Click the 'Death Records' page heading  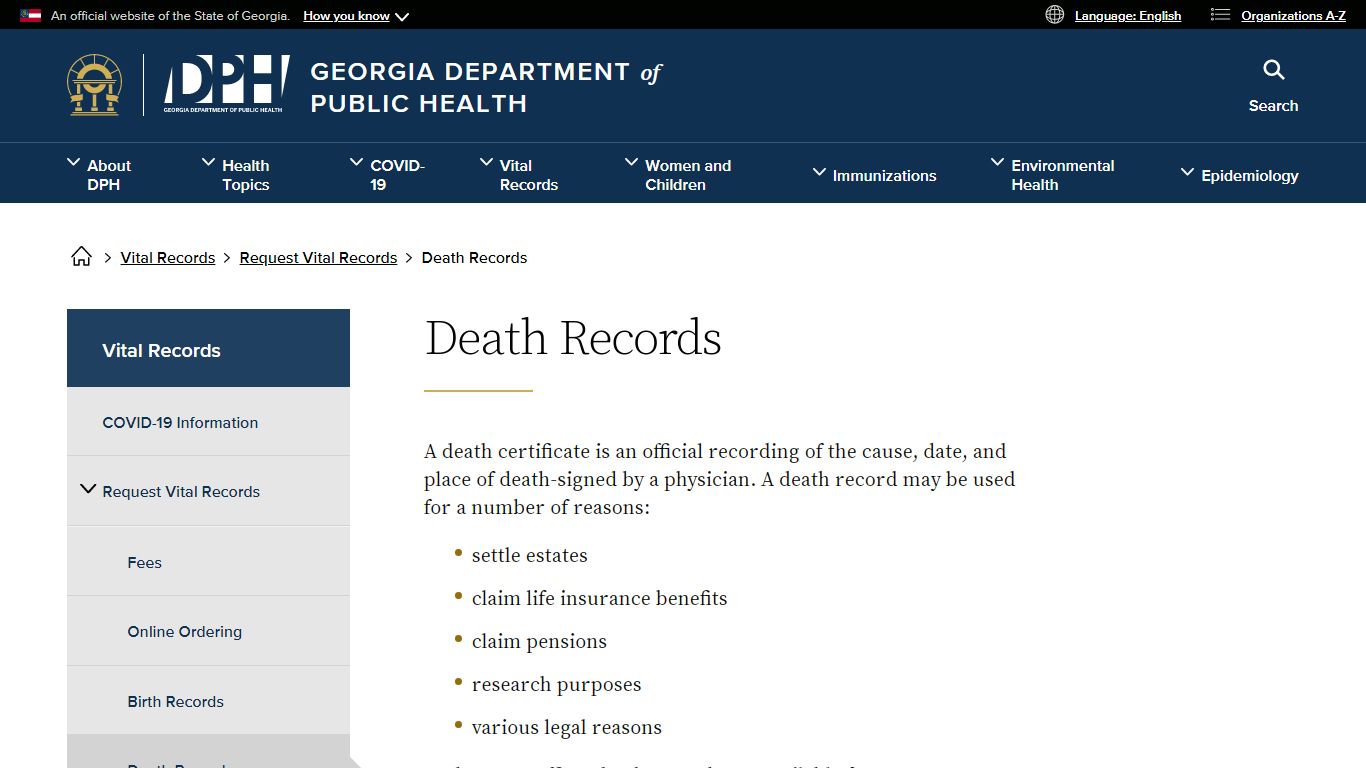tap(573, 338)
